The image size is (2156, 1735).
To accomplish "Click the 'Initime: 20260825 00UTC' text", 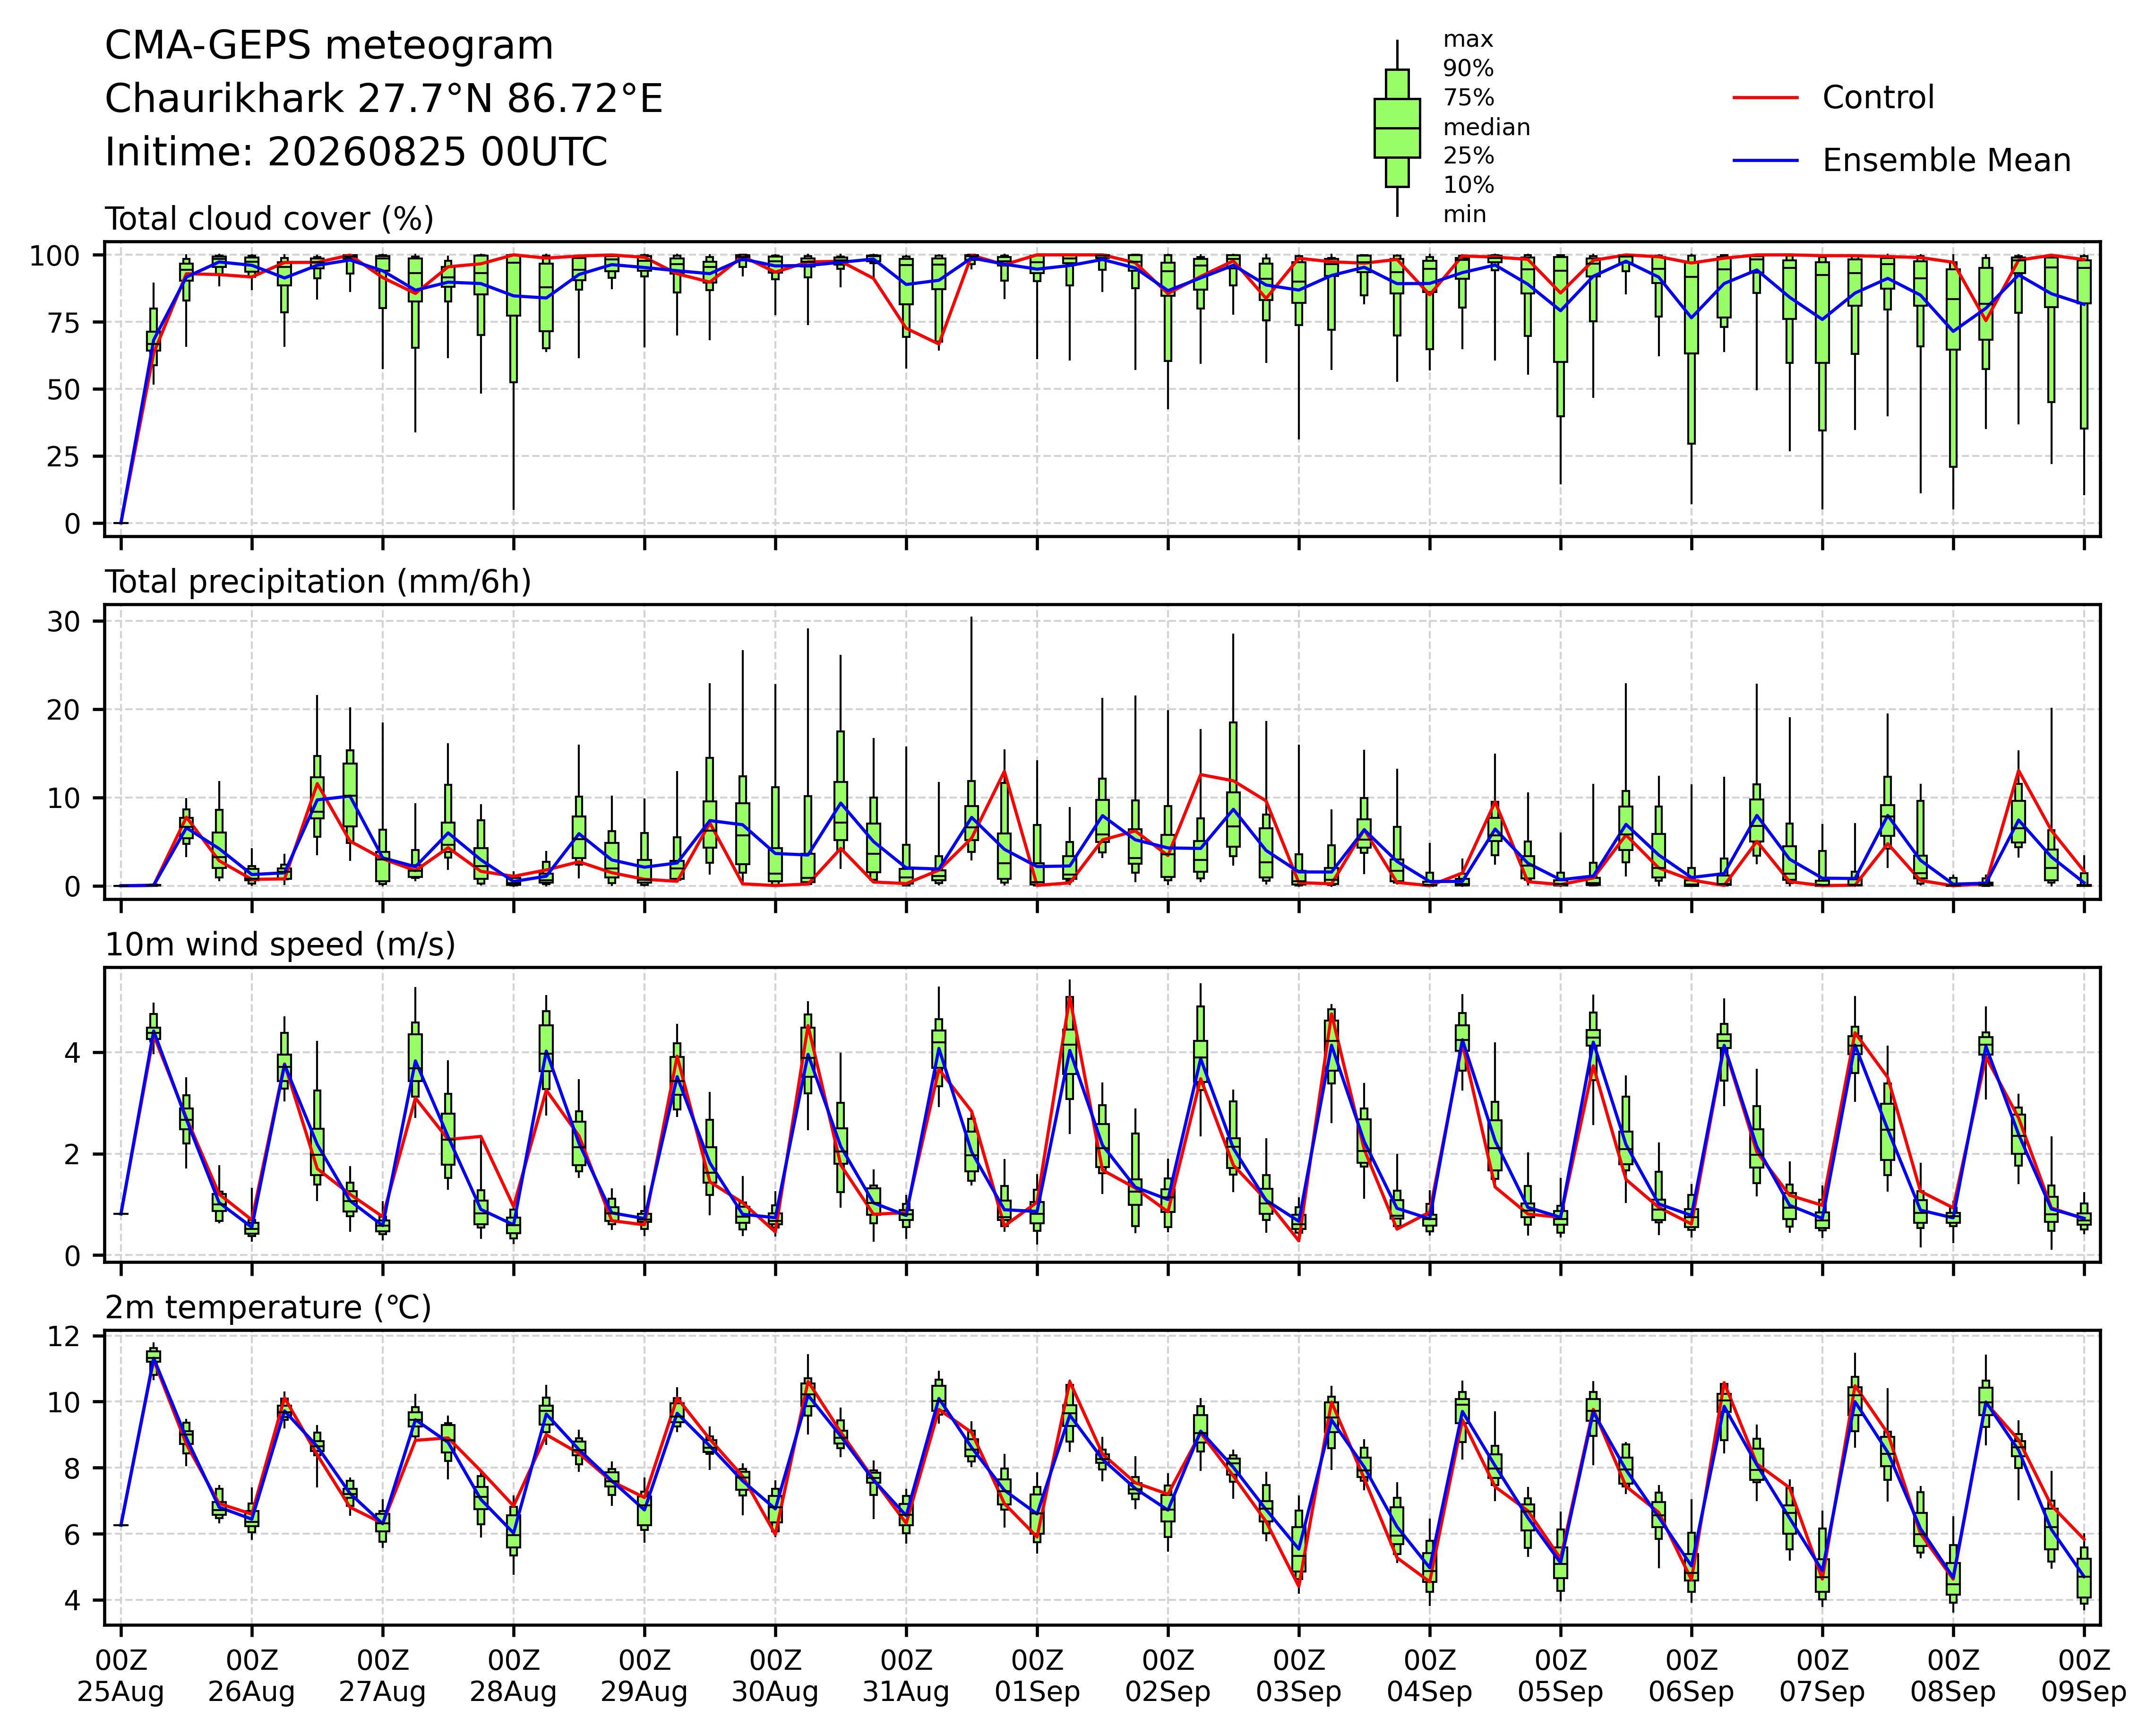I will tap(356, 153).
